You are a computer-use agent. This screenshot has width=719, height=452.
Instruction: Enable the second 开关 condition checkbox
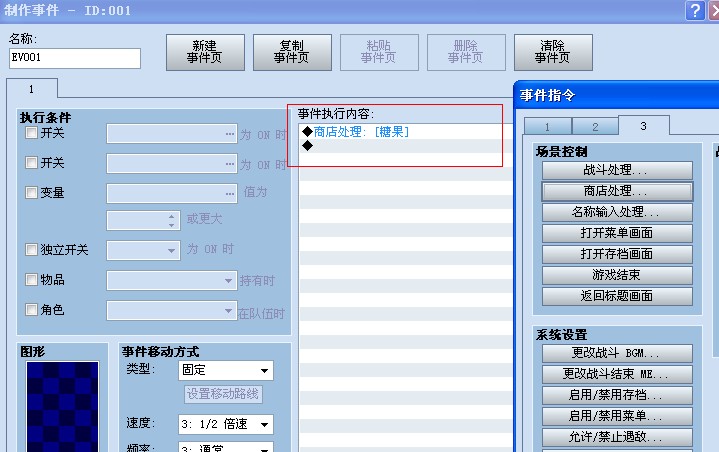click(x=31, y=163)
